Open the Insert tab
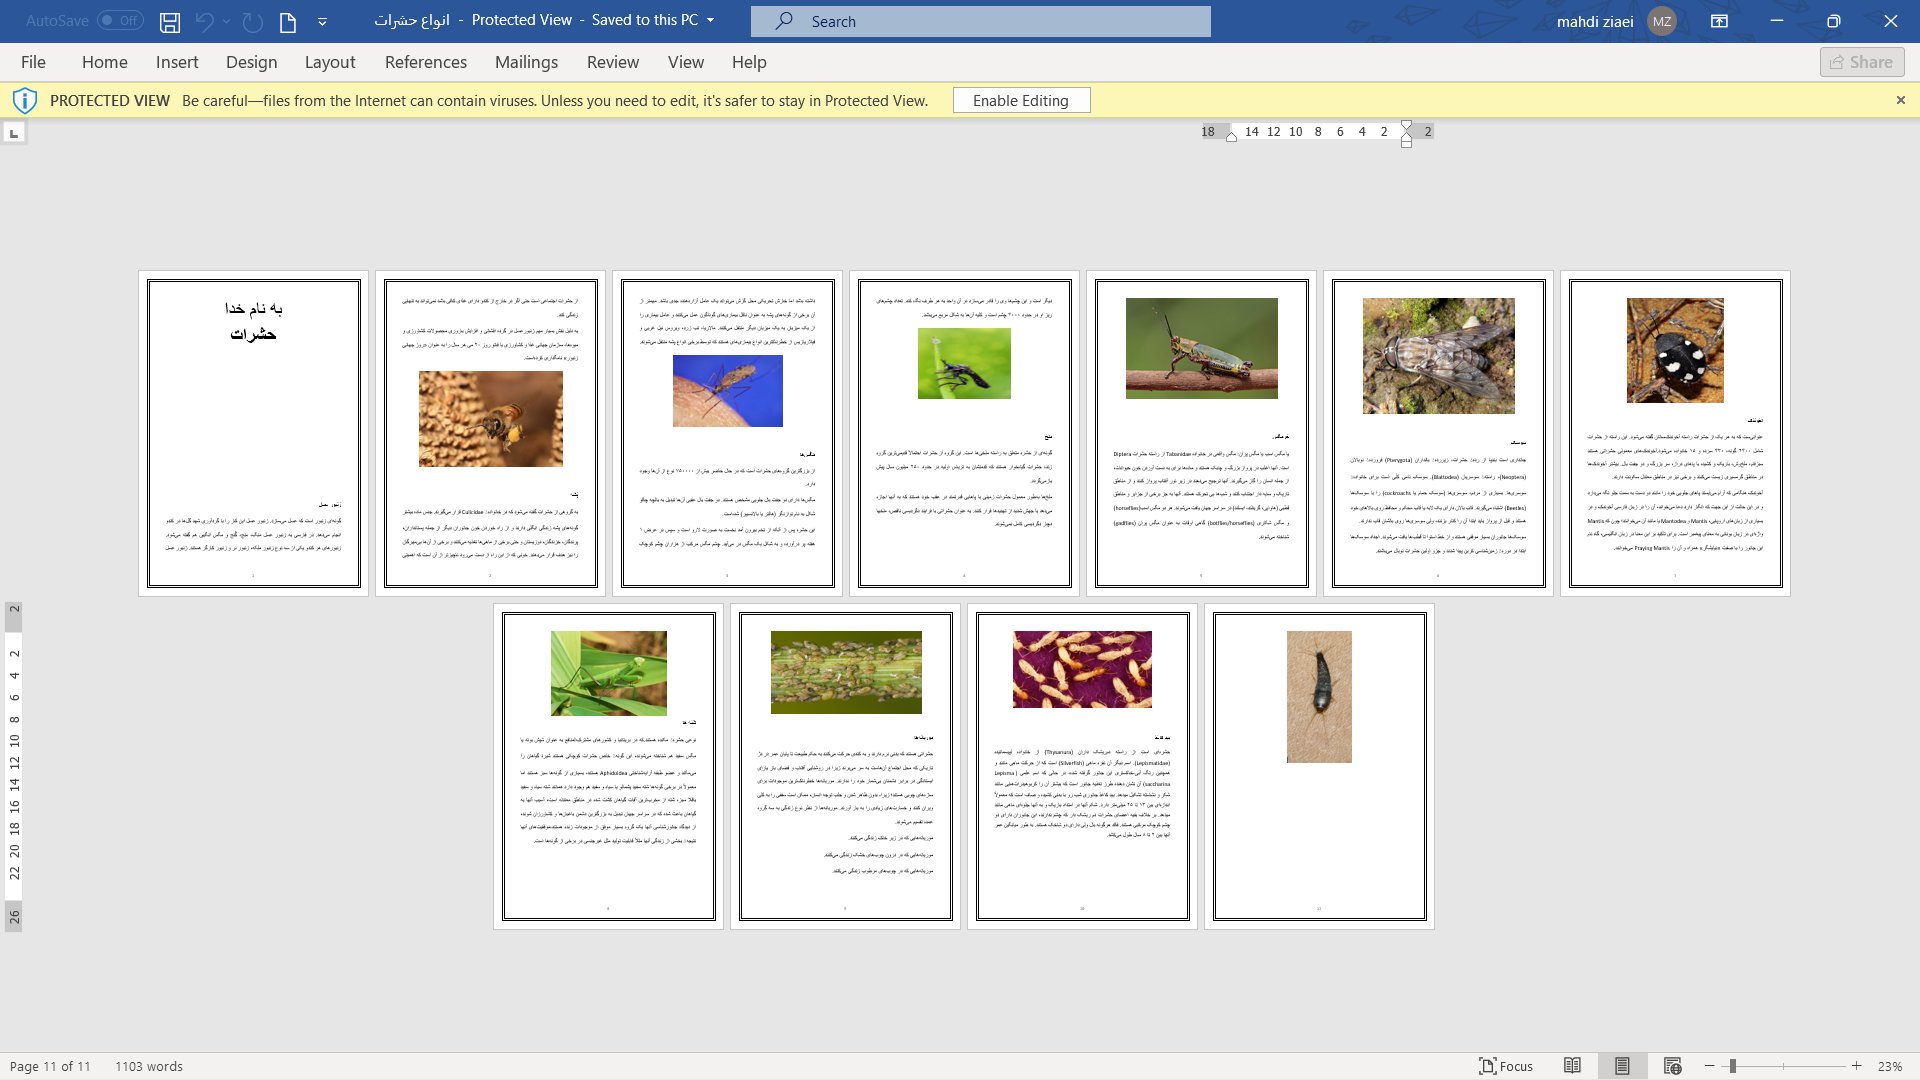The width and height of the screenshot is (1920, 1080). (177, 62)
